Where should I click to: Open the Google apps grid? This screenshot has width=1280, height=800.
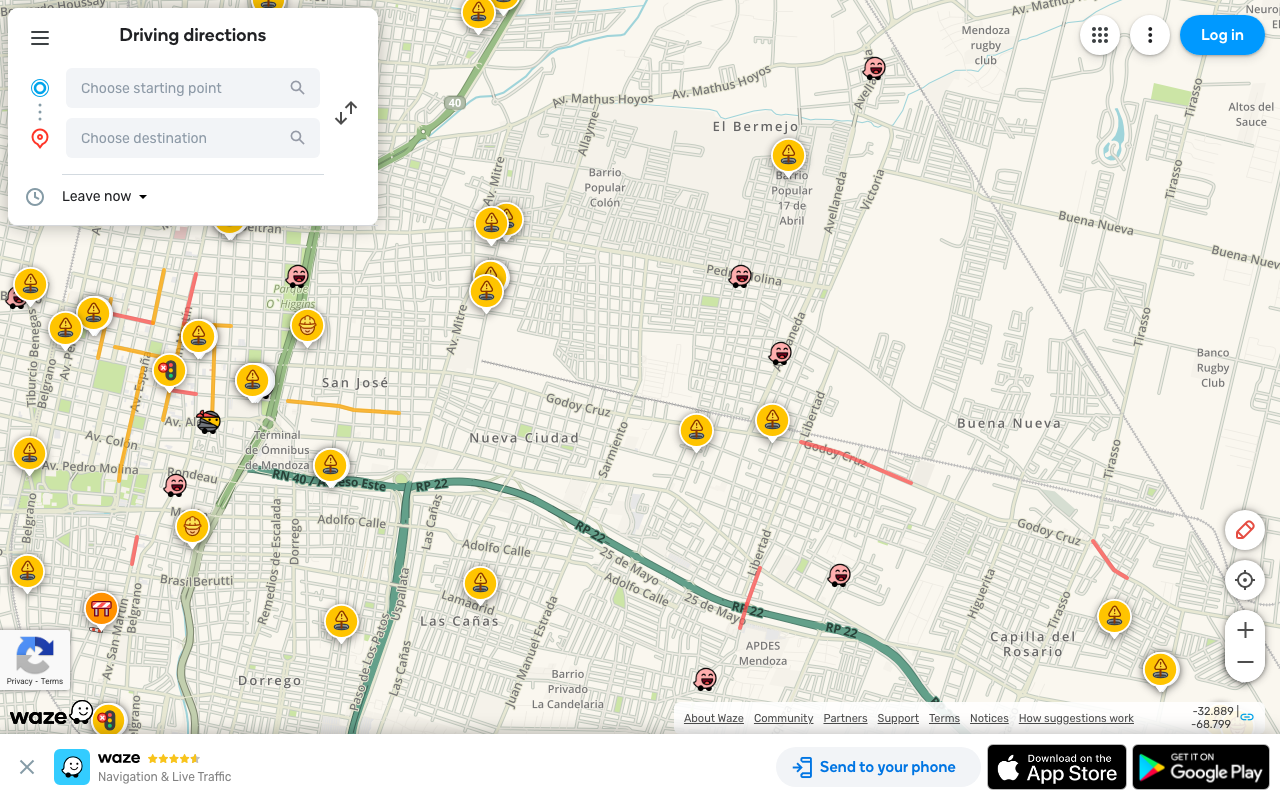pos(1100,35)
